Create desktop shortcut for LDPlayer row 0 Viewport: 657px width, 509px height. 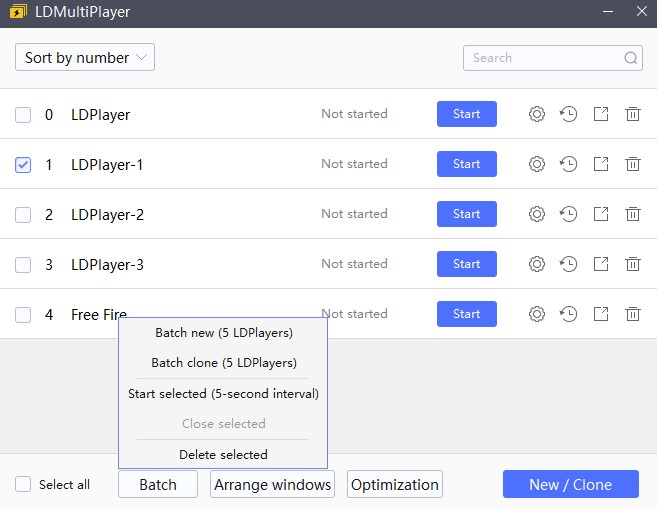[x=601, y=114]
